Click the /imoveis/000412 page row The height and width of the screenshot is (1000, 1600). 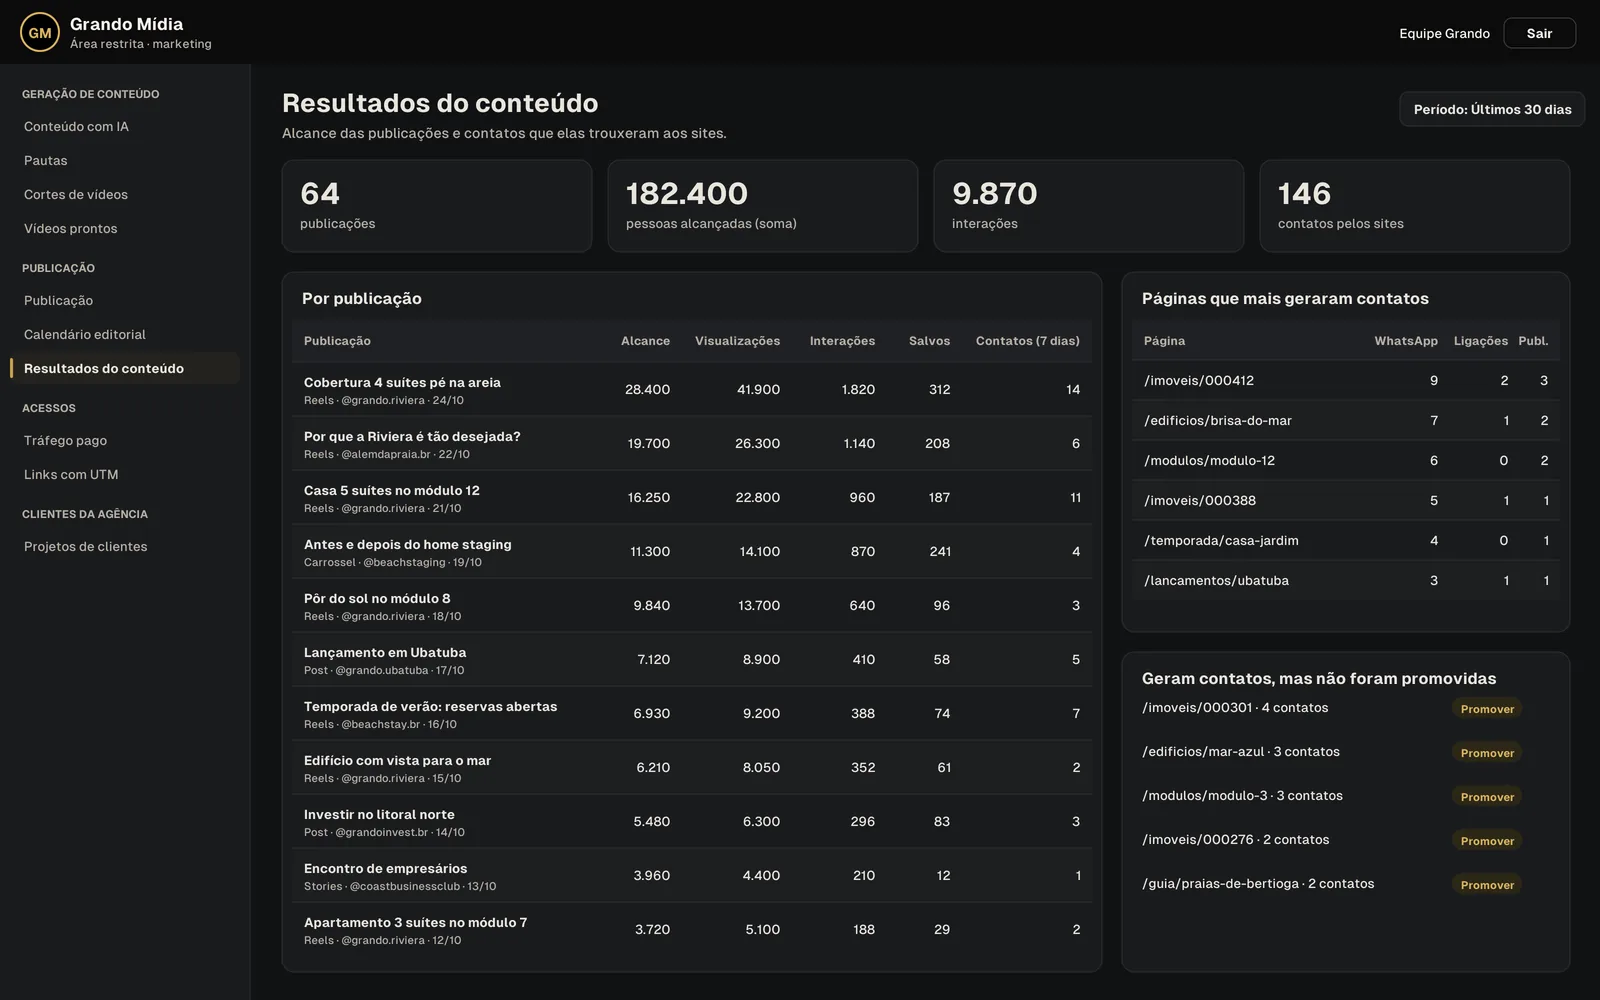[x=1346, y=380]
